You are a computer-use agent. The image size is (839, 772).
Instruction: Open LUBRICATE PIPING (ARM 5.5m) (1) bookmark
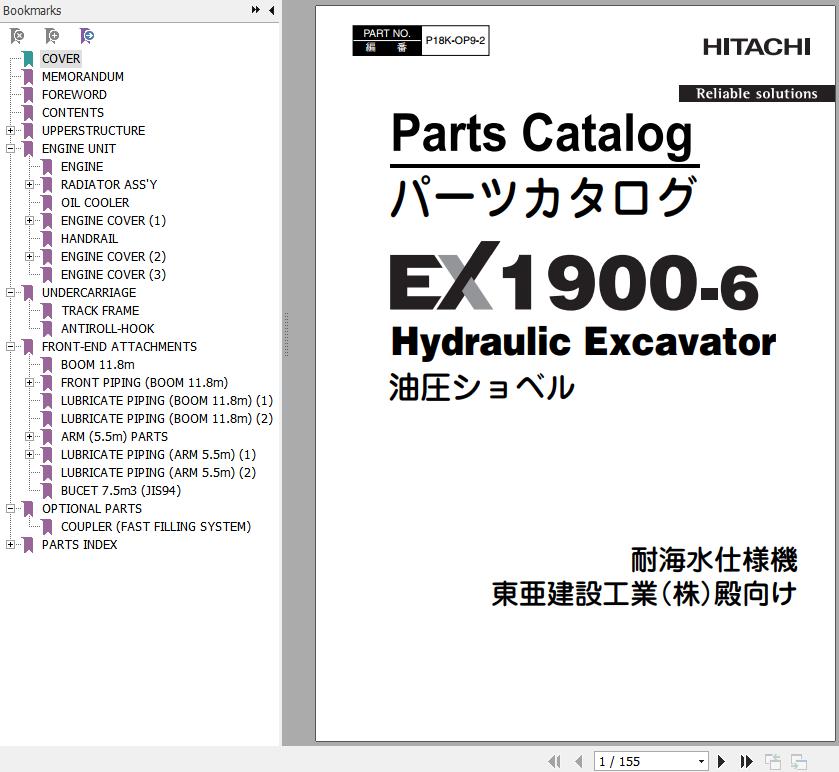click(158, 455)
